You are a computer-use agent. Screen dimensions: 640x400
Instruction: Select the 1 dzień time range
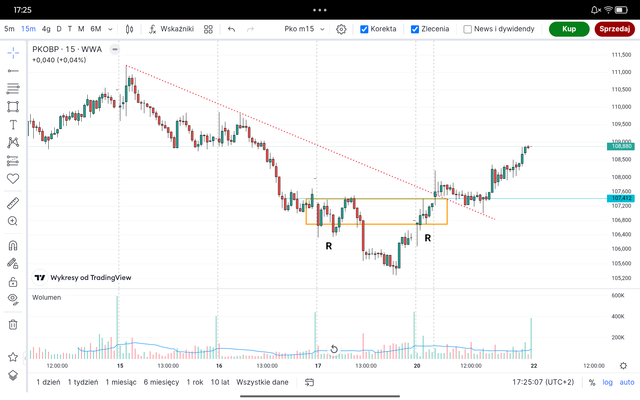click(48, 382)
